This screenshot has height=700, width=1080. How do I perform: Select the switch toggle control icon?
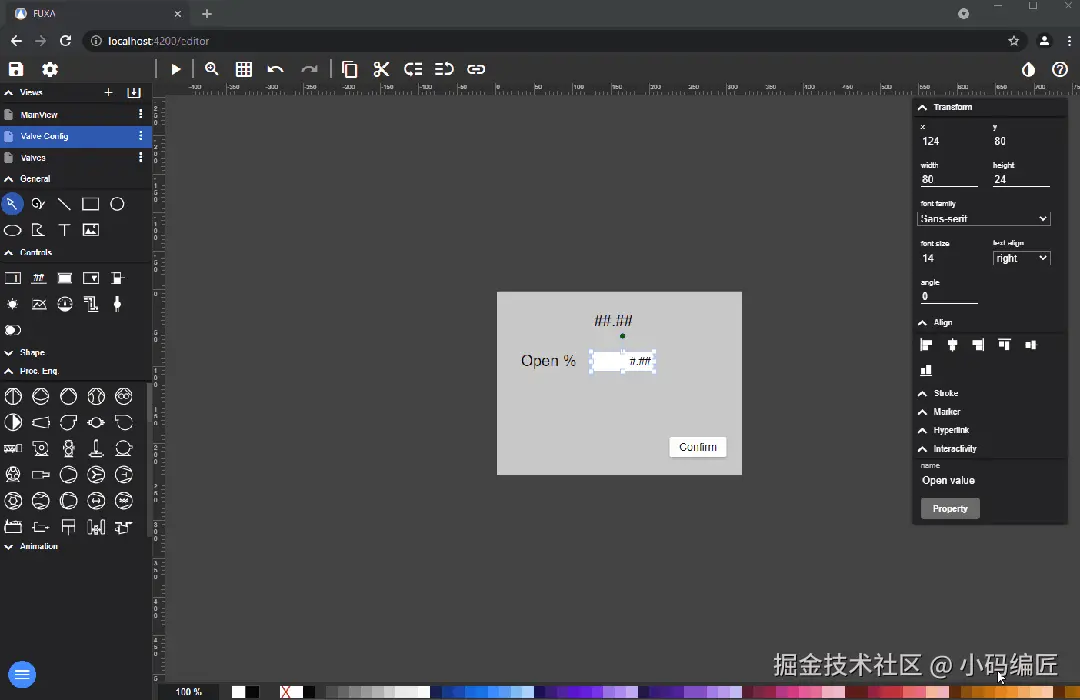(12, 330)
